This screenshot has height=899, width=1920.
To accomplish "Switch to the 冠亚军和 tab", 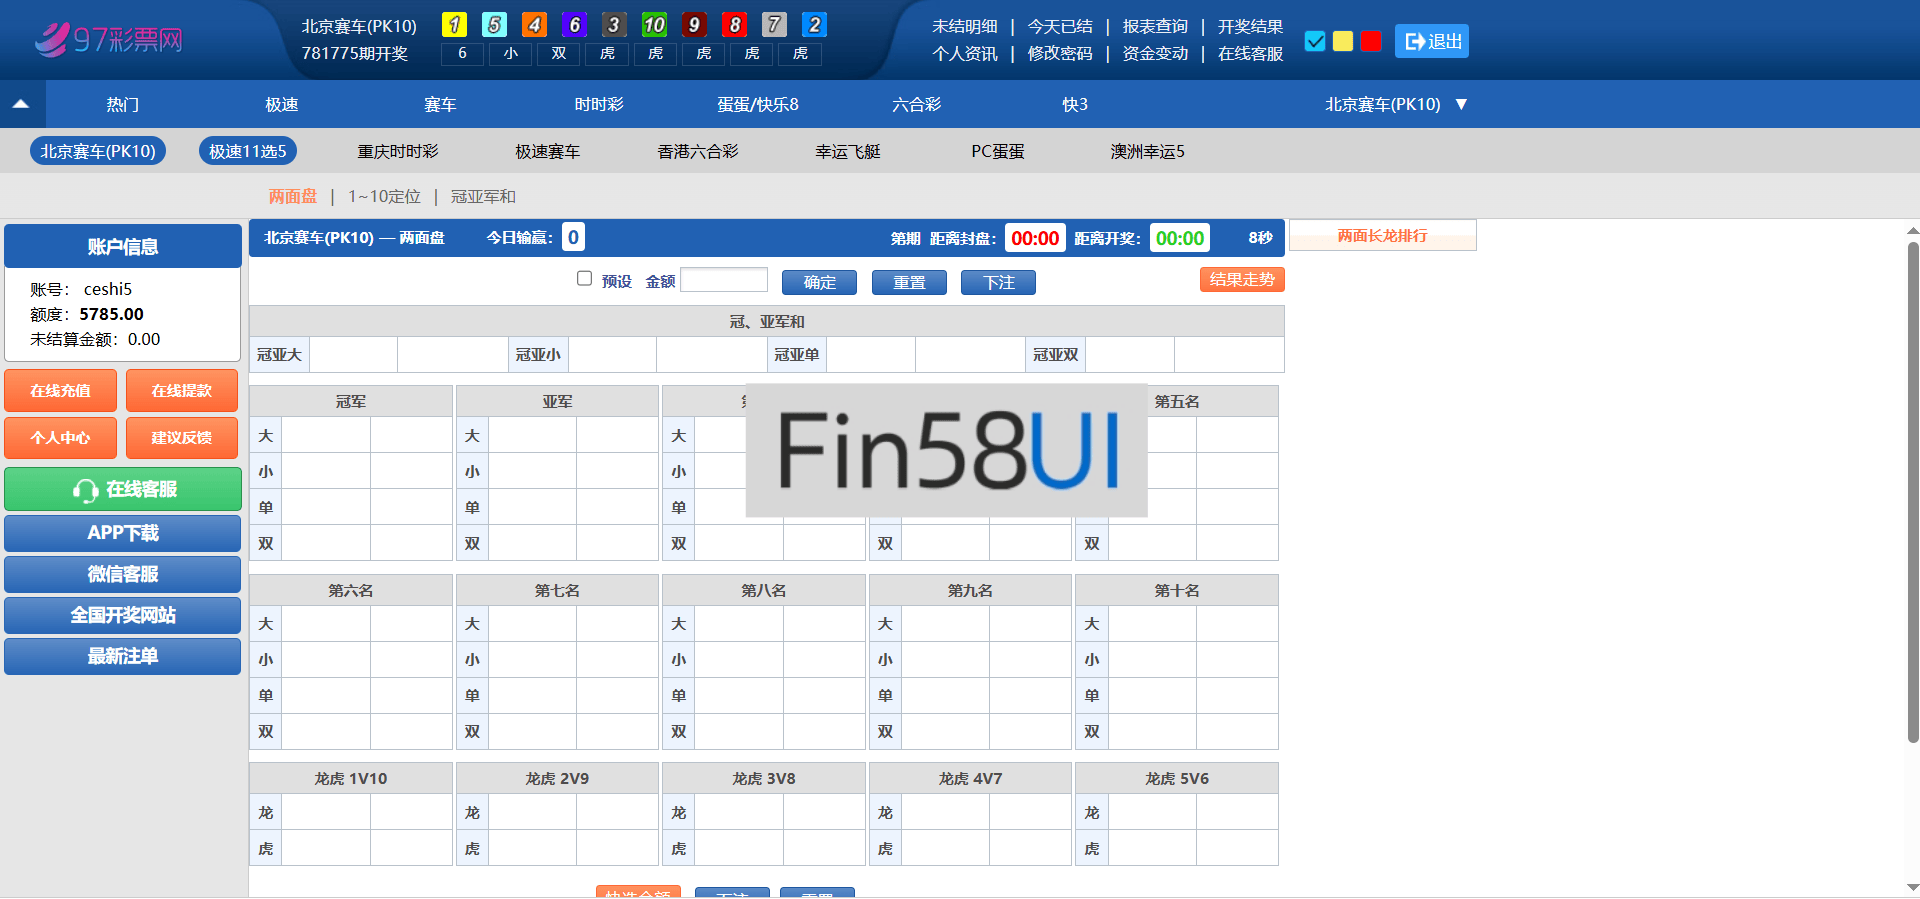I will (x=483, y=196).
